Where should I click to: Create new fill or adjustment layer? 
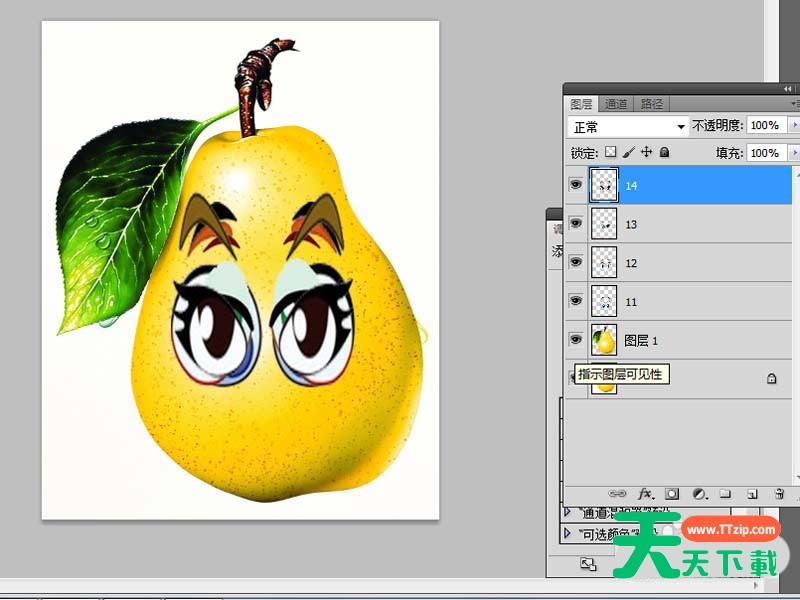[699, 493]
